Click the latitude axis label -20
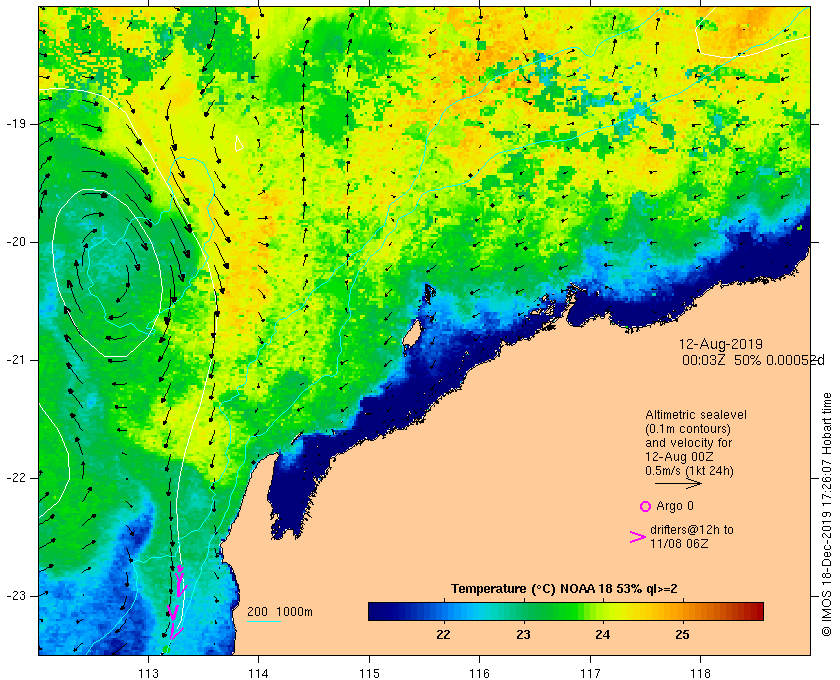Viewport: 840px width, 680px height. [x=16, y=242]
